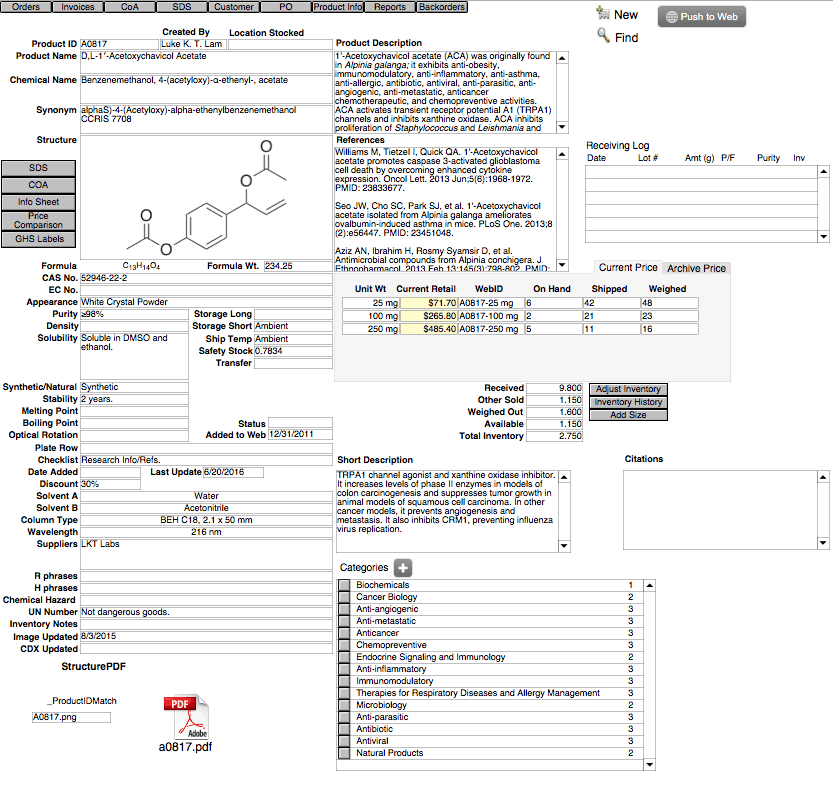Click the Created By name field
Screen dimensions: 833x789
193,44
